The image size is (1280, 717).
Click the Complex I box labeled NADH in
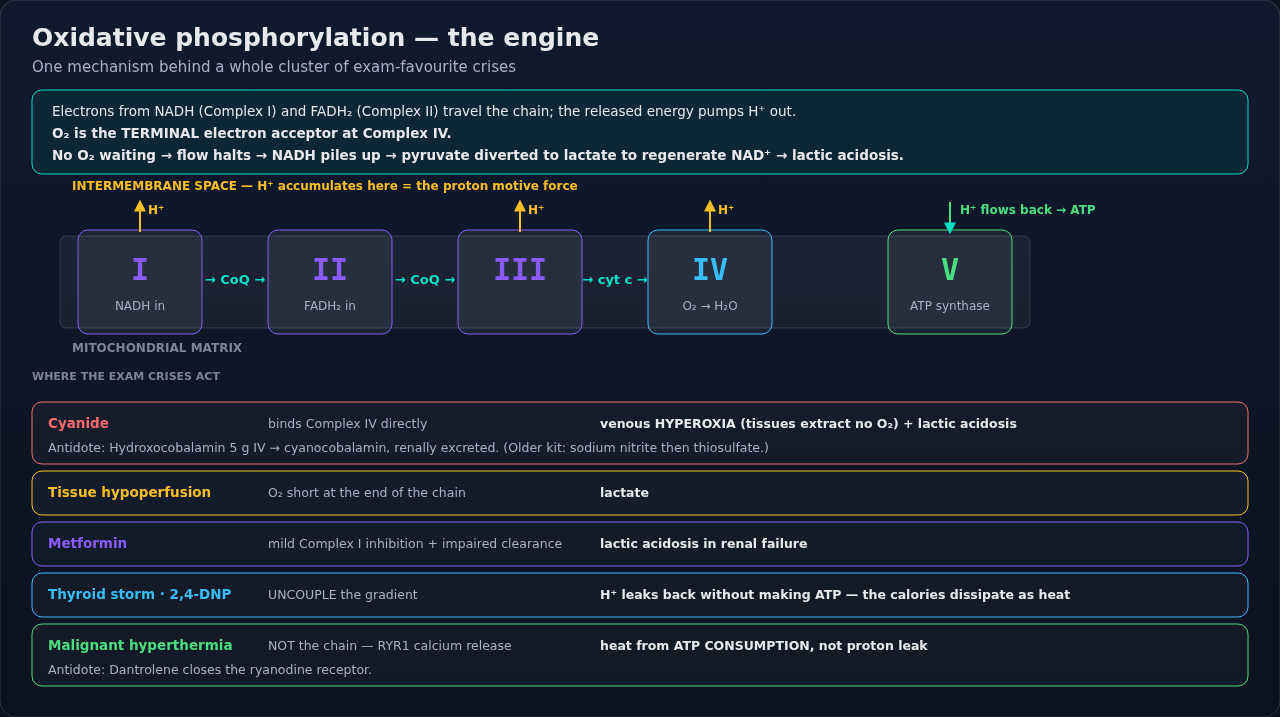(x=140, y=282)
